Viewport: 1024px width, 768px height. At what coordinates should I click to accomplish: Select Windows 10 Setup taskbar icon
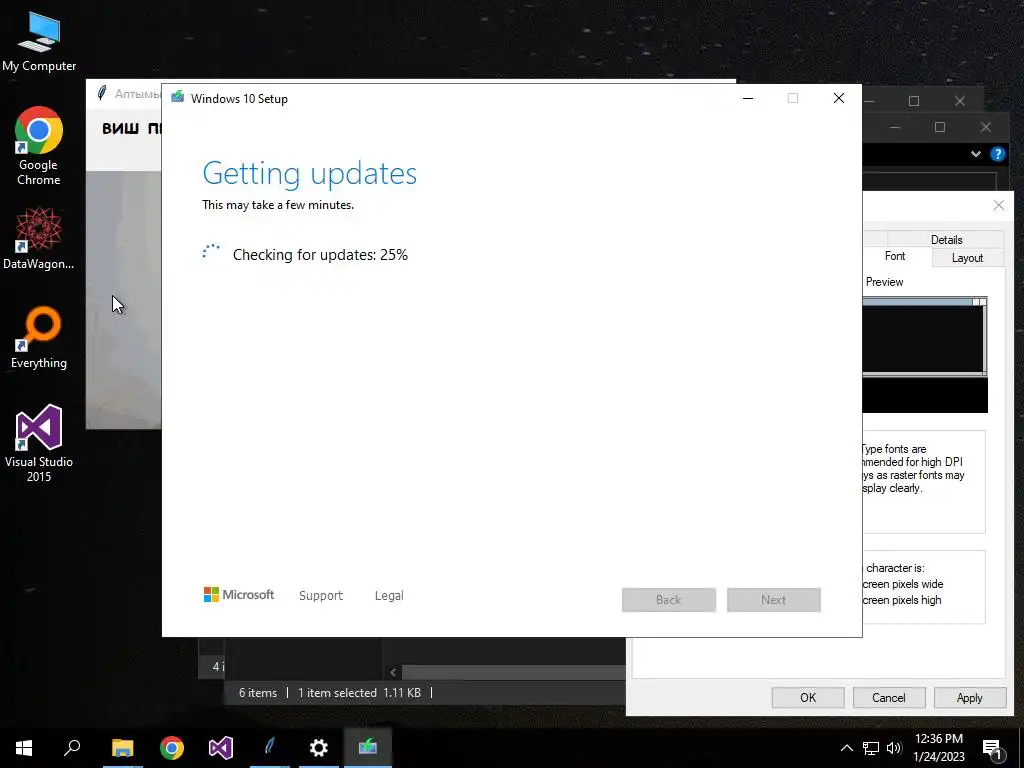pyautogui.click(x=368, y=748)
